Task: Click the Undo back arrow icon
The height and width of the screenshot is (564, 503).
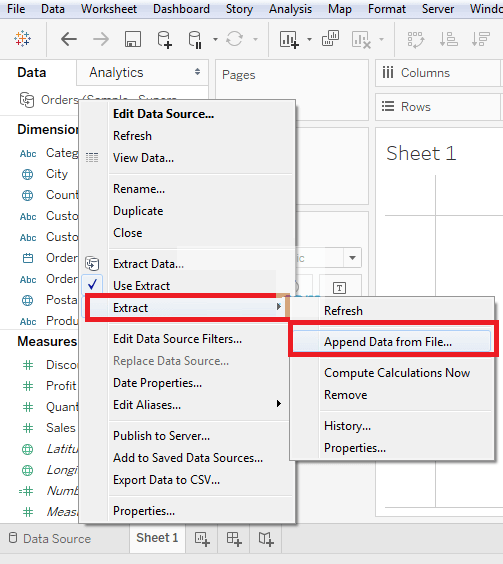Action: coord(69,39)
